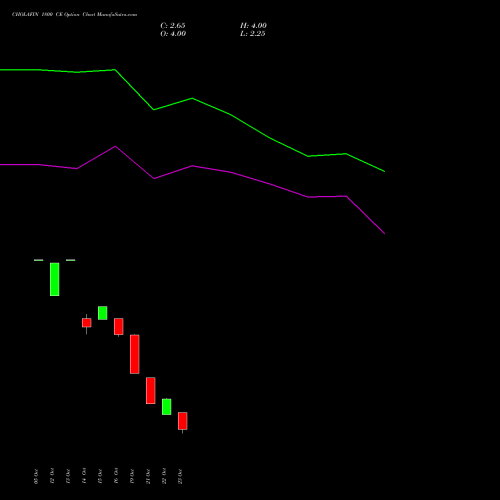Screen dimensions: 500x500
Task: Click the CHOLAFIN CE Option chart title
Action: click(x=74, y=15)
